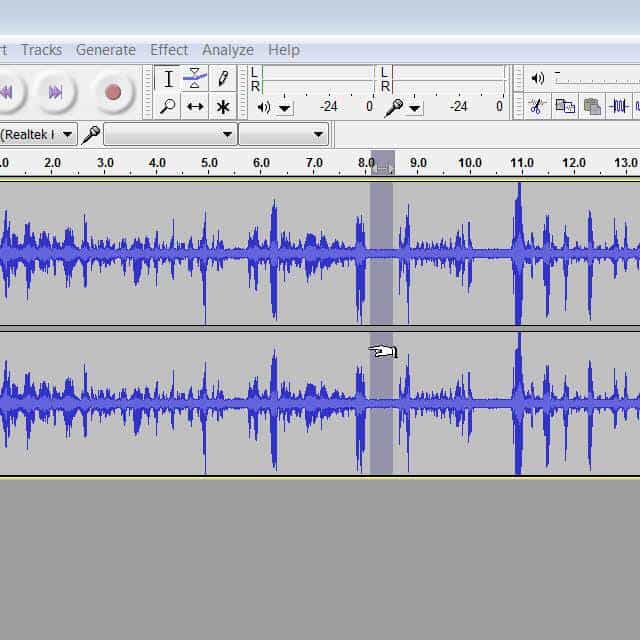Open the Analyze menu
Image resolution: width=640 pixels, height=640 pixels.
[x=228, y=50]
